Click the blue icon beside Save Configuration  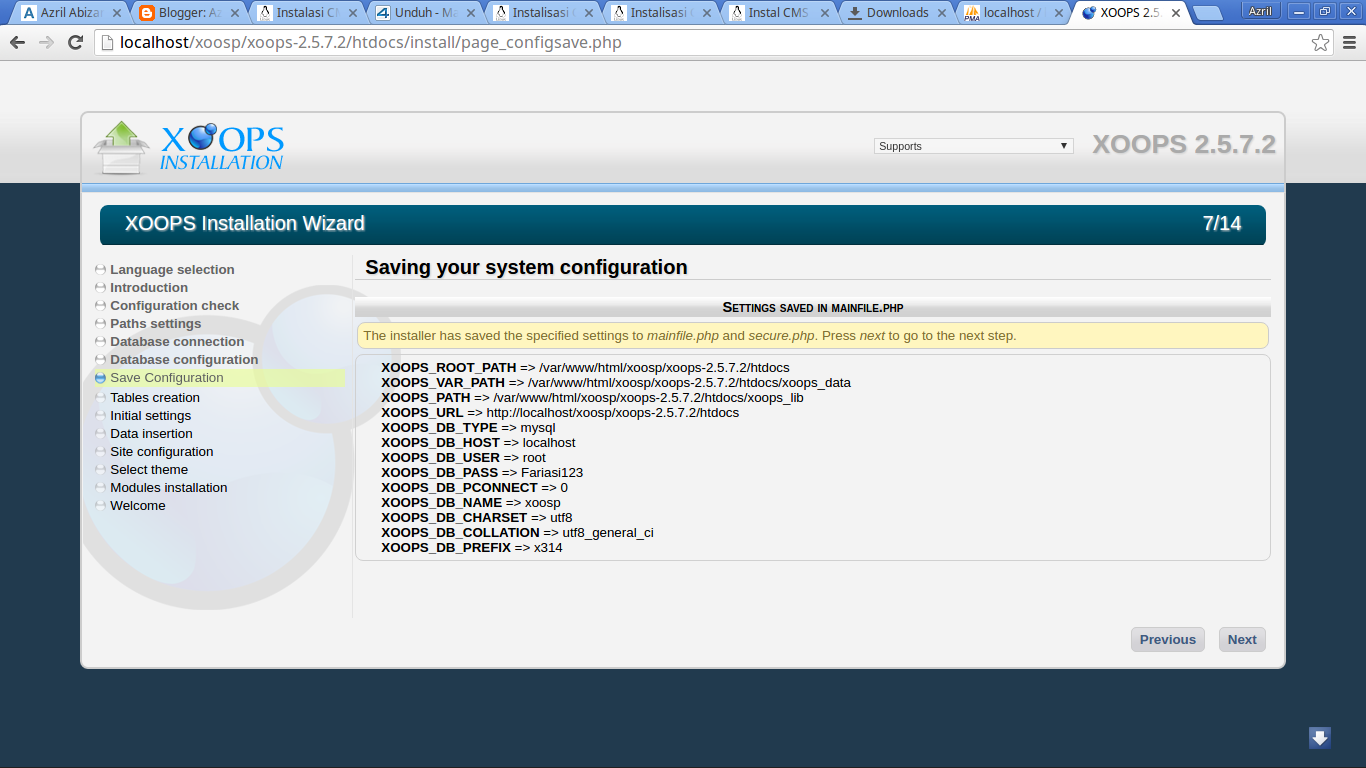(x=100, y=378)
